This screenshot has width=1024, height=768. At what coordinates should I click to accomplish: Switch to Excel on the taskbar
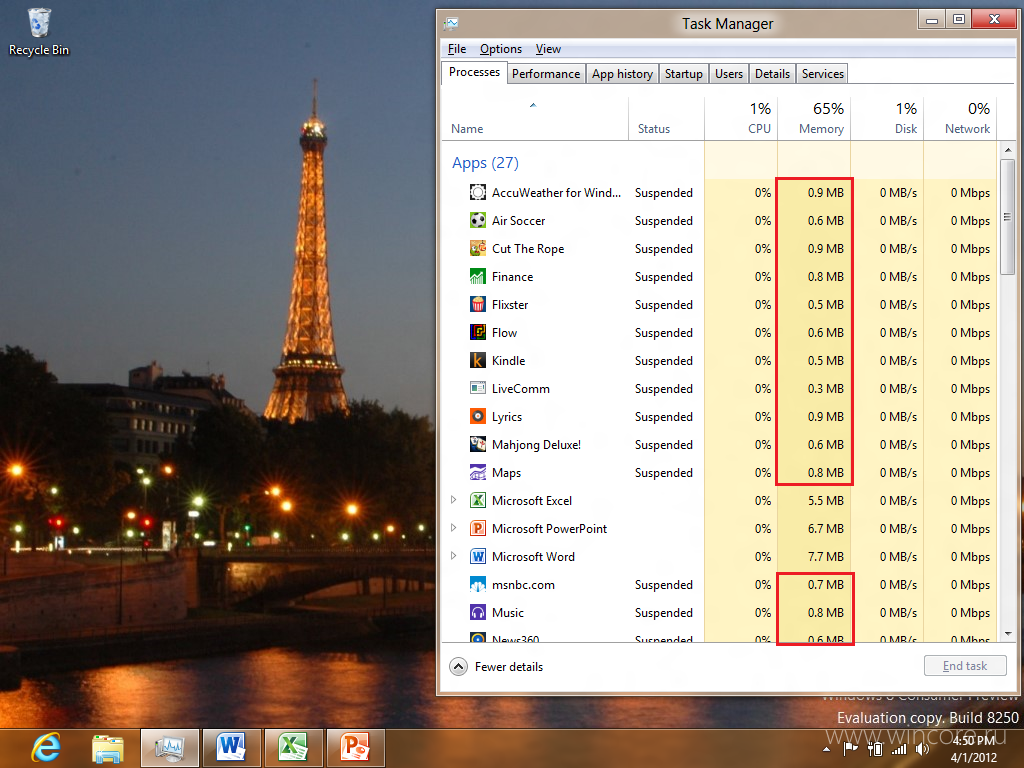pos(293,748)
